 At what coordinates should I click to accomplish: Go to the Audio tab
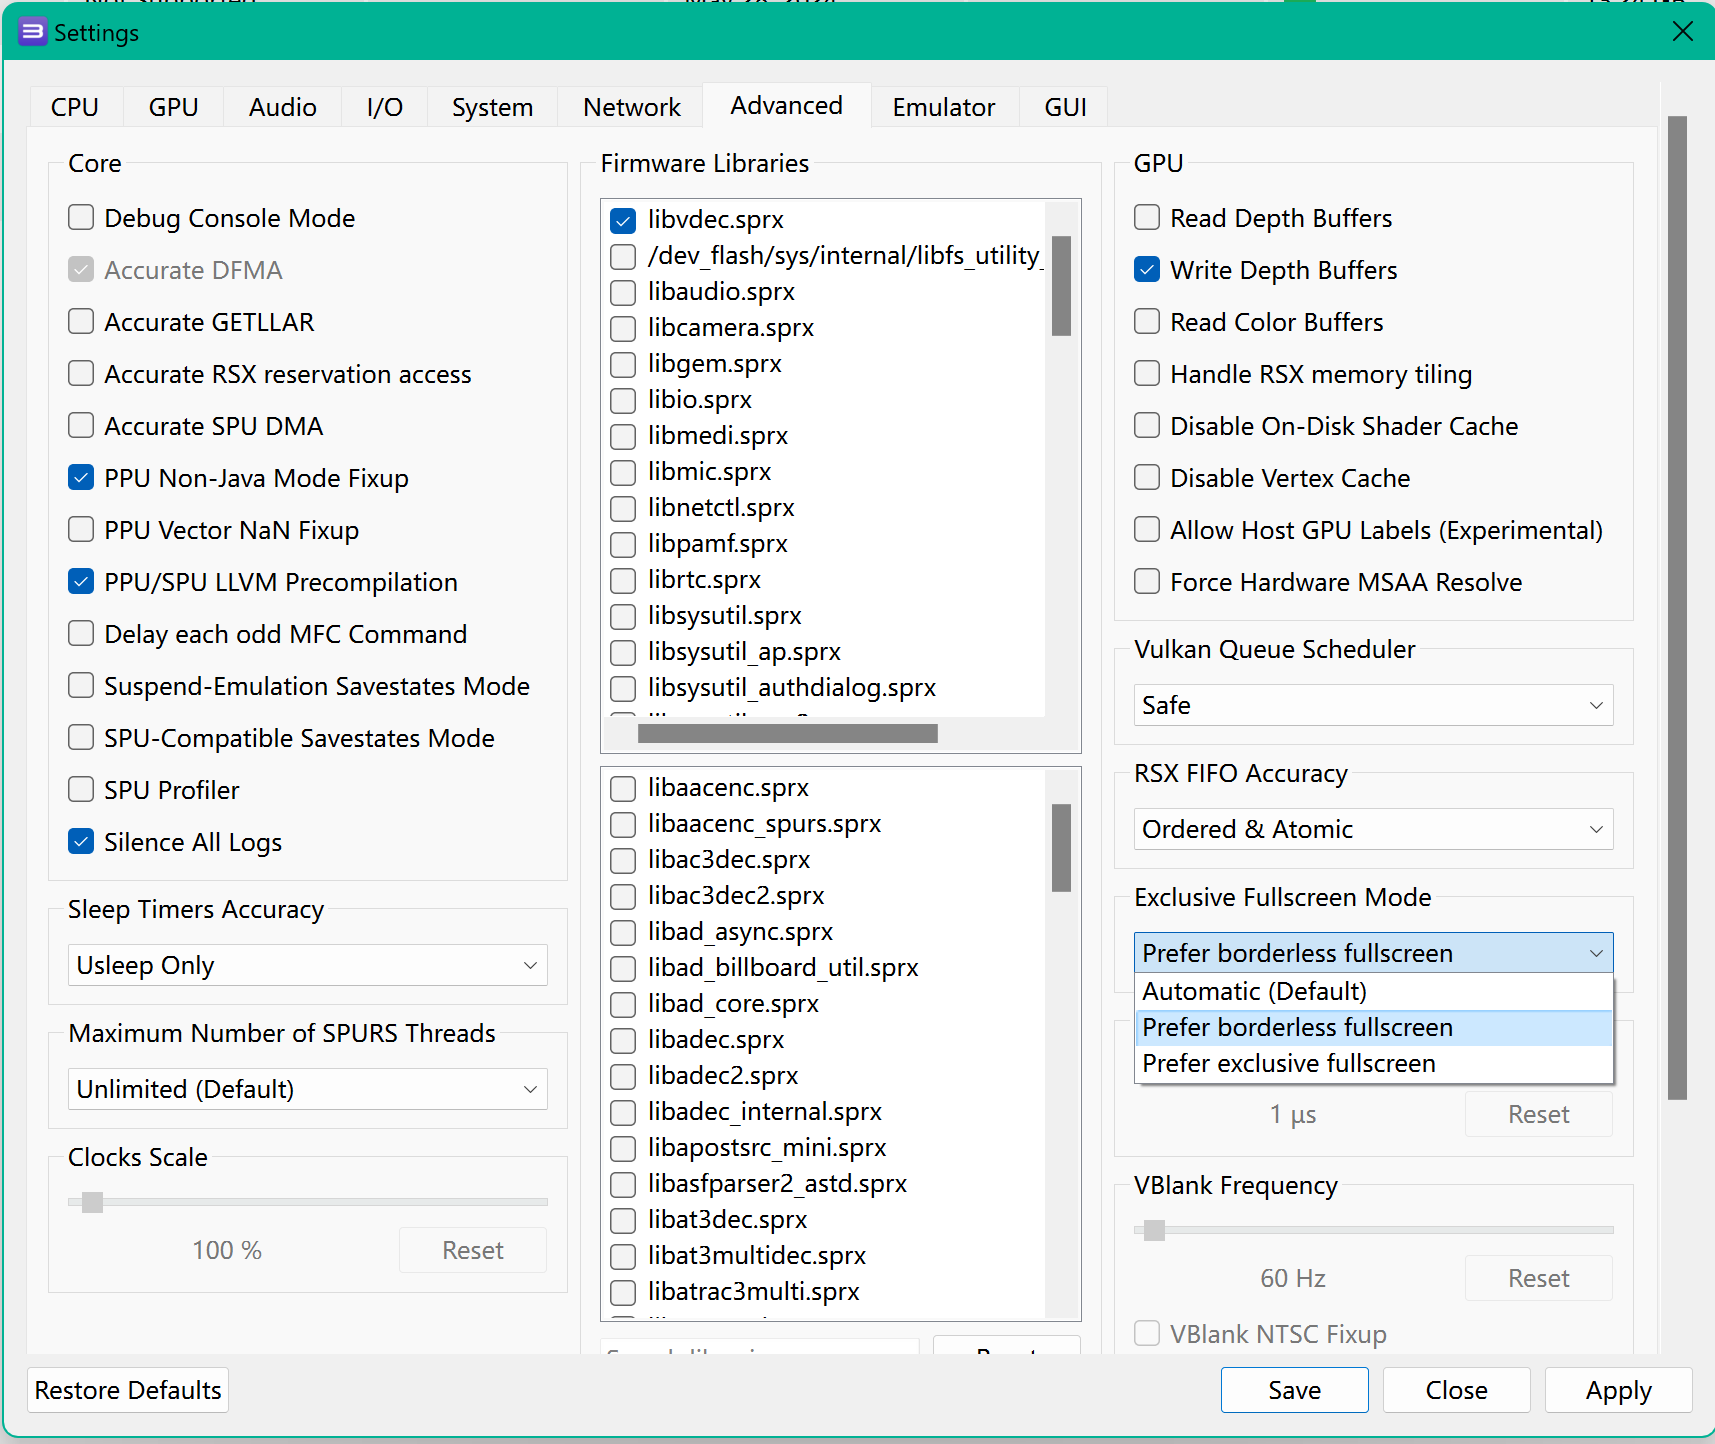283,107
